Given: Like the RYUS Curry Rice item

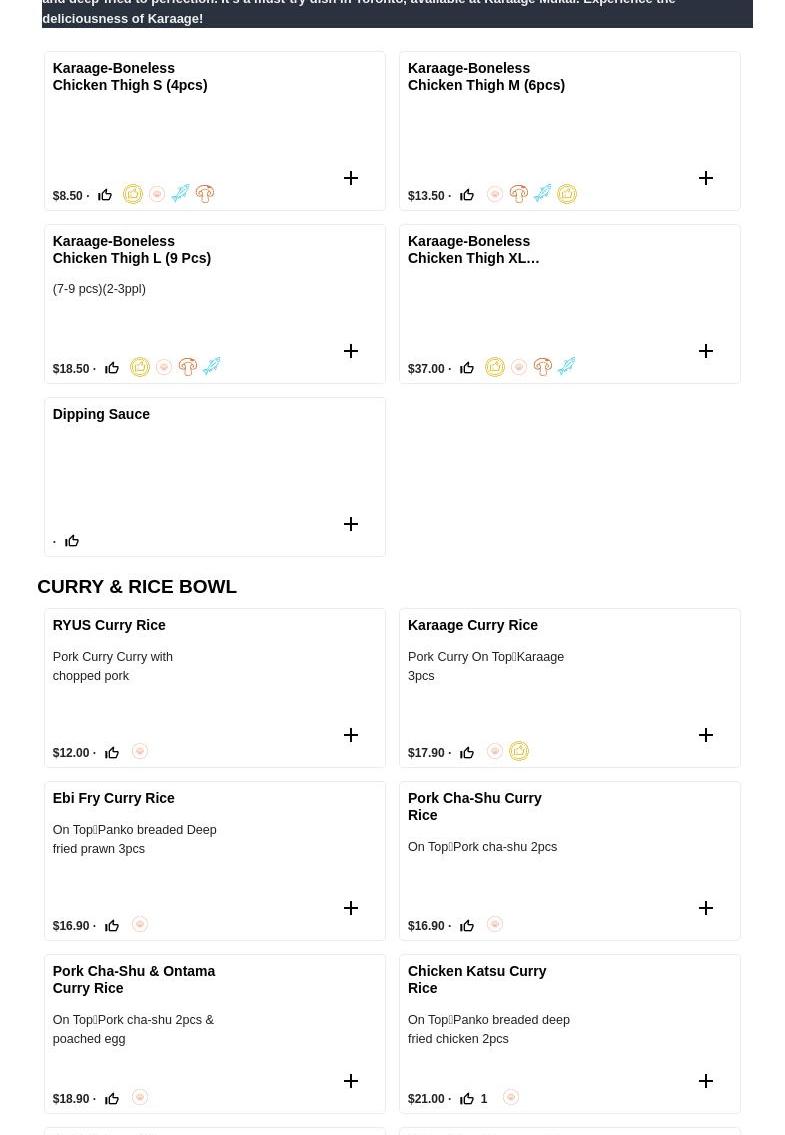Looking at the screenshot, I should [x=112, y=753].
